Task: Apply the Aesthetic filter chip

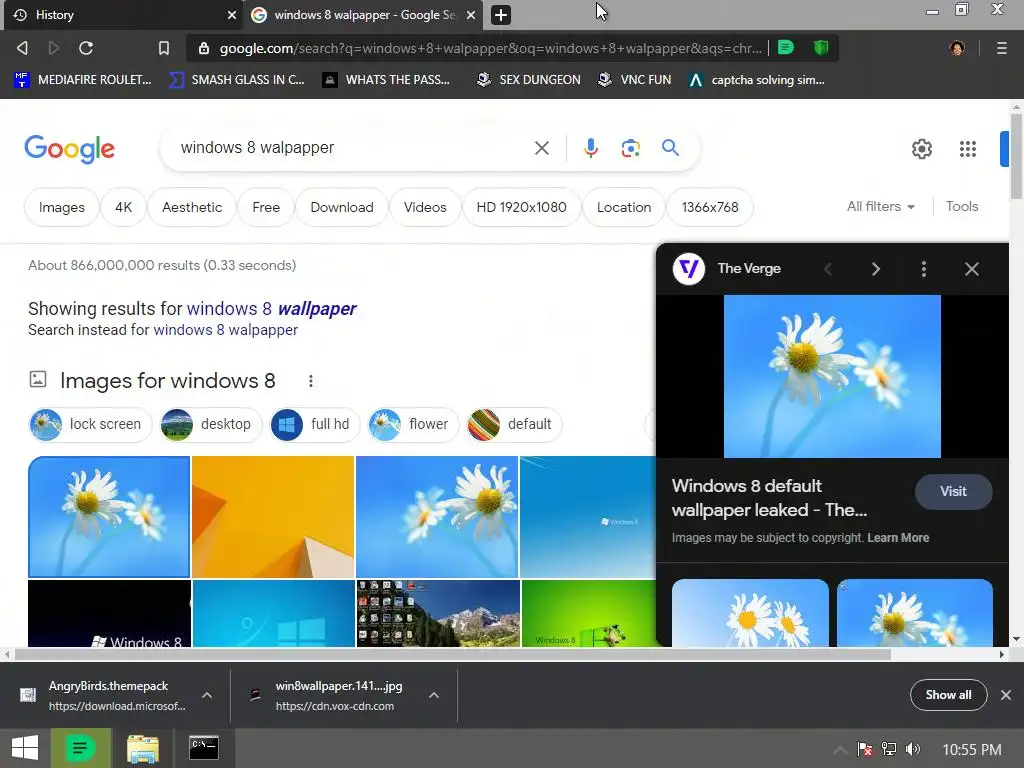Action: 192,207
